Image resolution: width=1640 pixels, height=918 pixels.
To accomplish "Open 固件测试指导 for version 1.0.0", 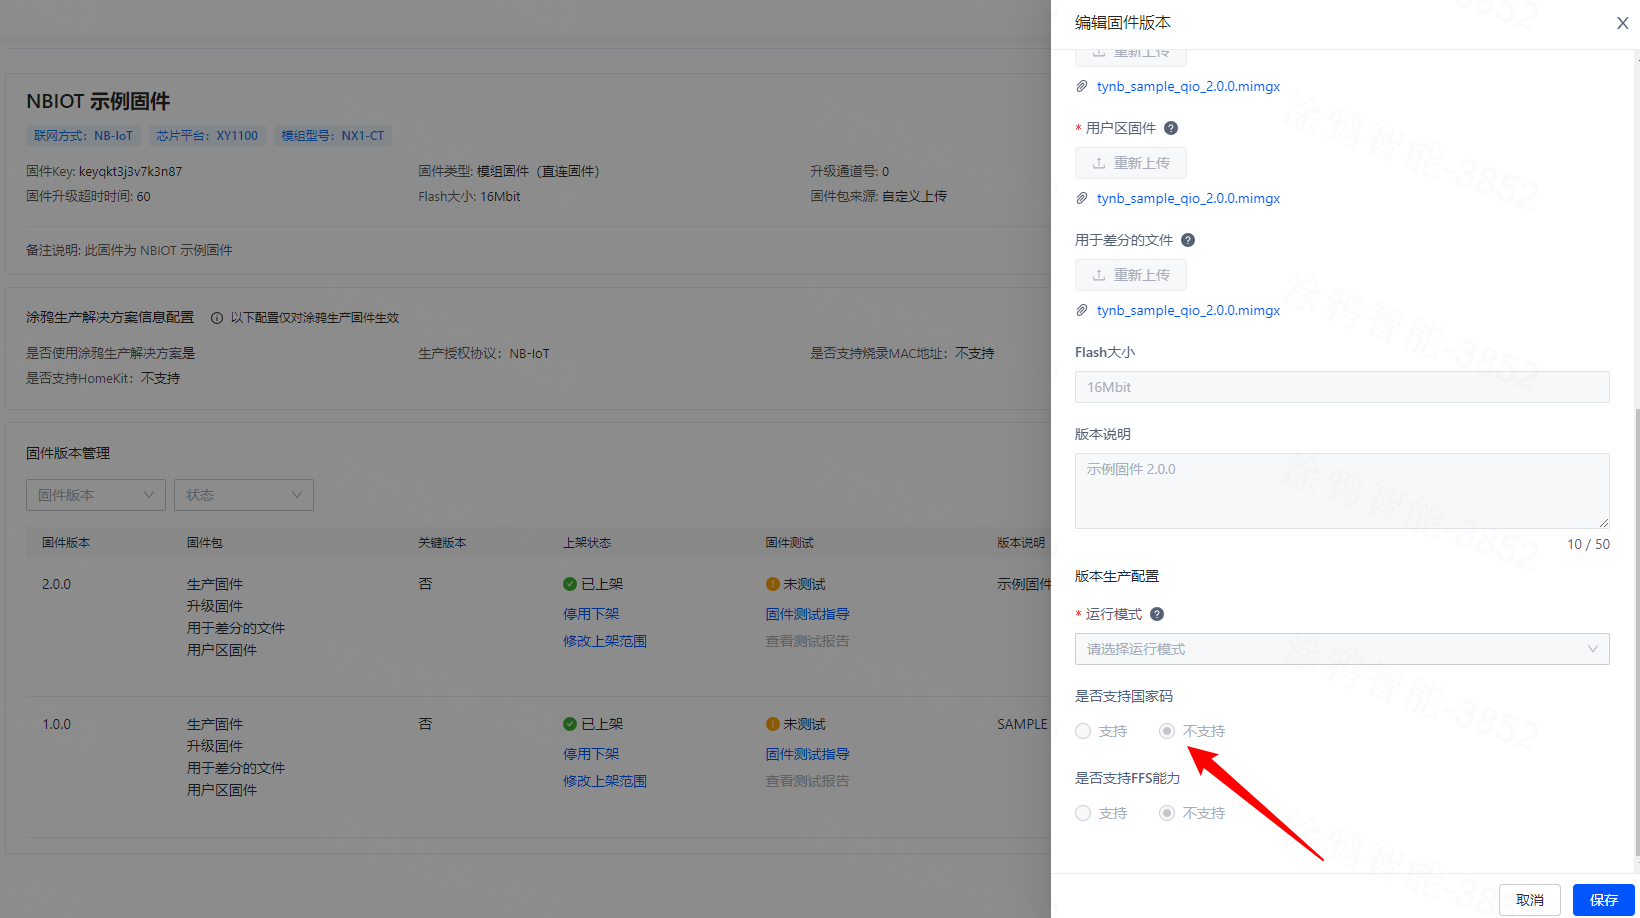I will [808, 754].
